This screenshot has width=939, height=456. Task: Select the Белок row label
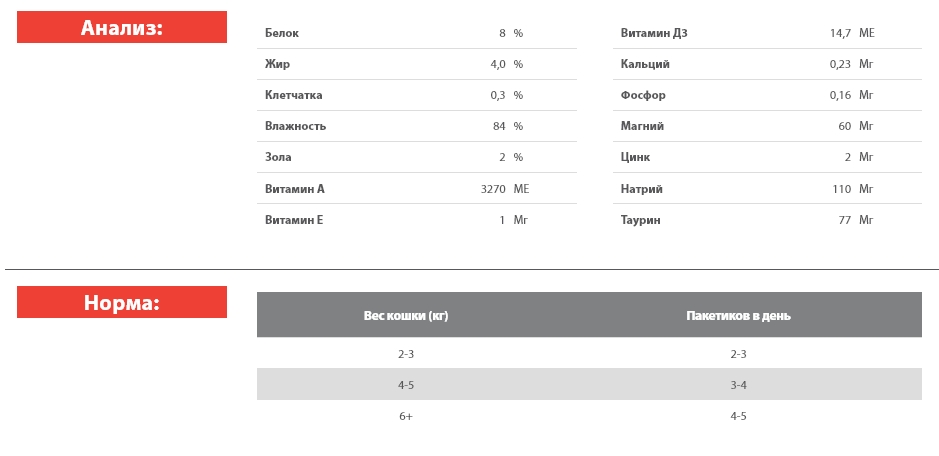coord(282,33)
